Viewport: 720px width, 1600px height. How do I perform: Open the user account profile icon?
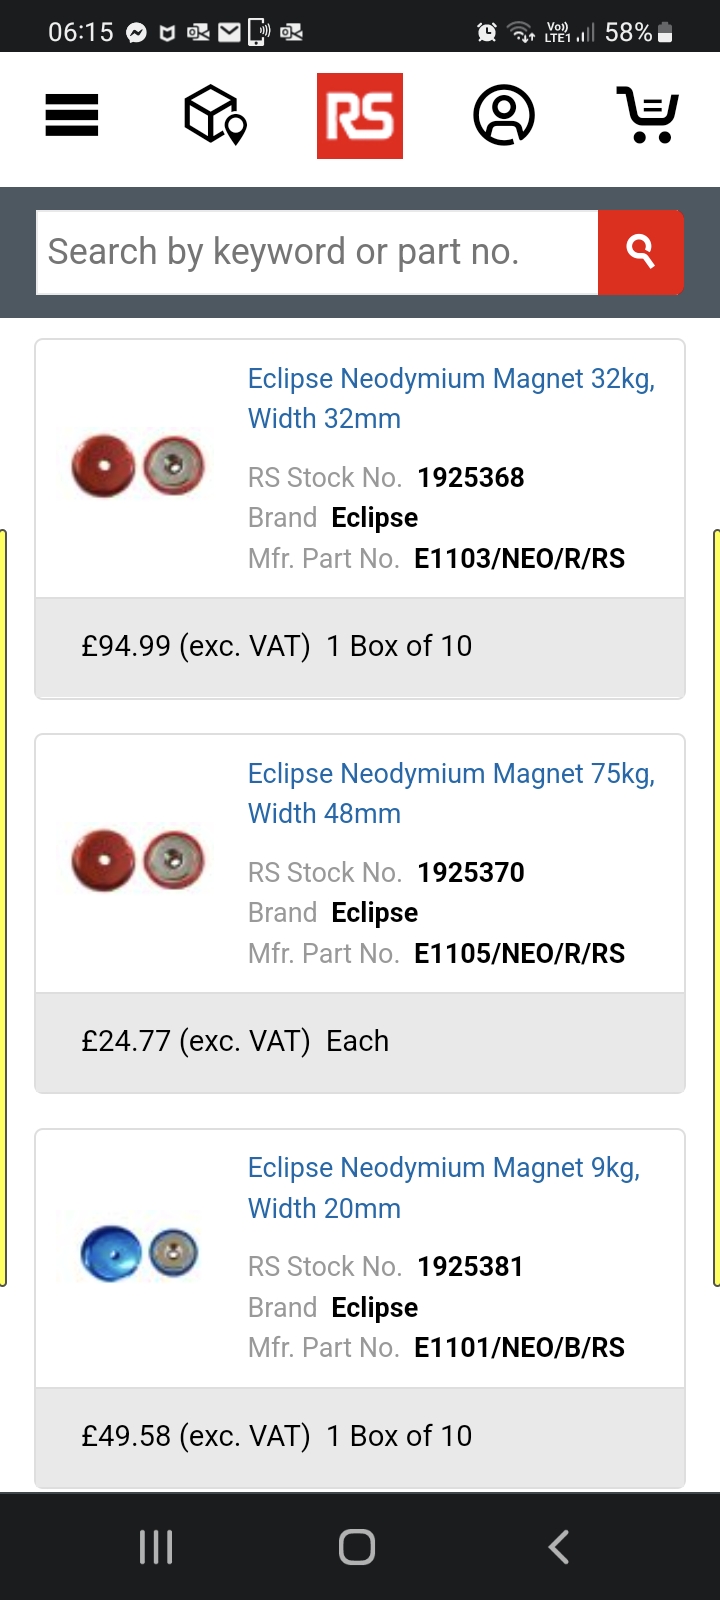pyautogui.click(x=504, y=115)
